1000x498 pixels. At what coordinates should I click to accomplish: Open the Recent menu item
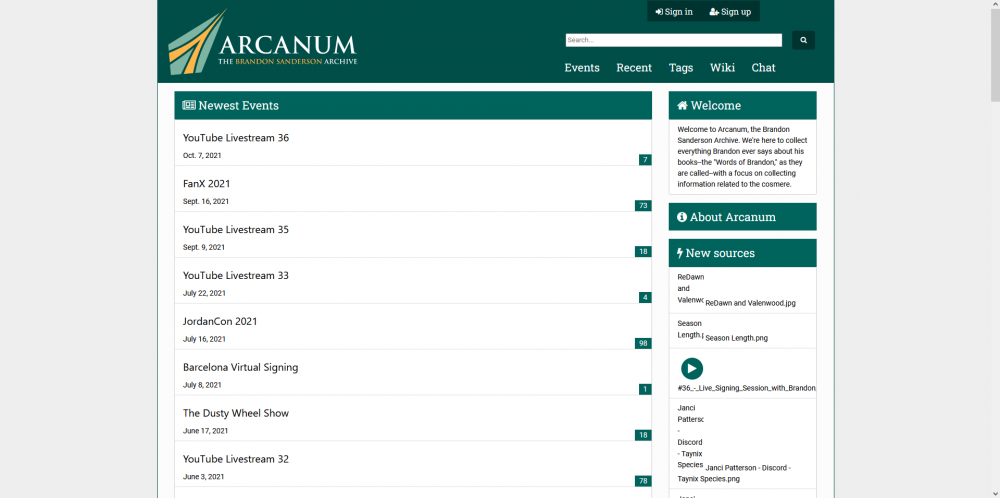(634, 68)
